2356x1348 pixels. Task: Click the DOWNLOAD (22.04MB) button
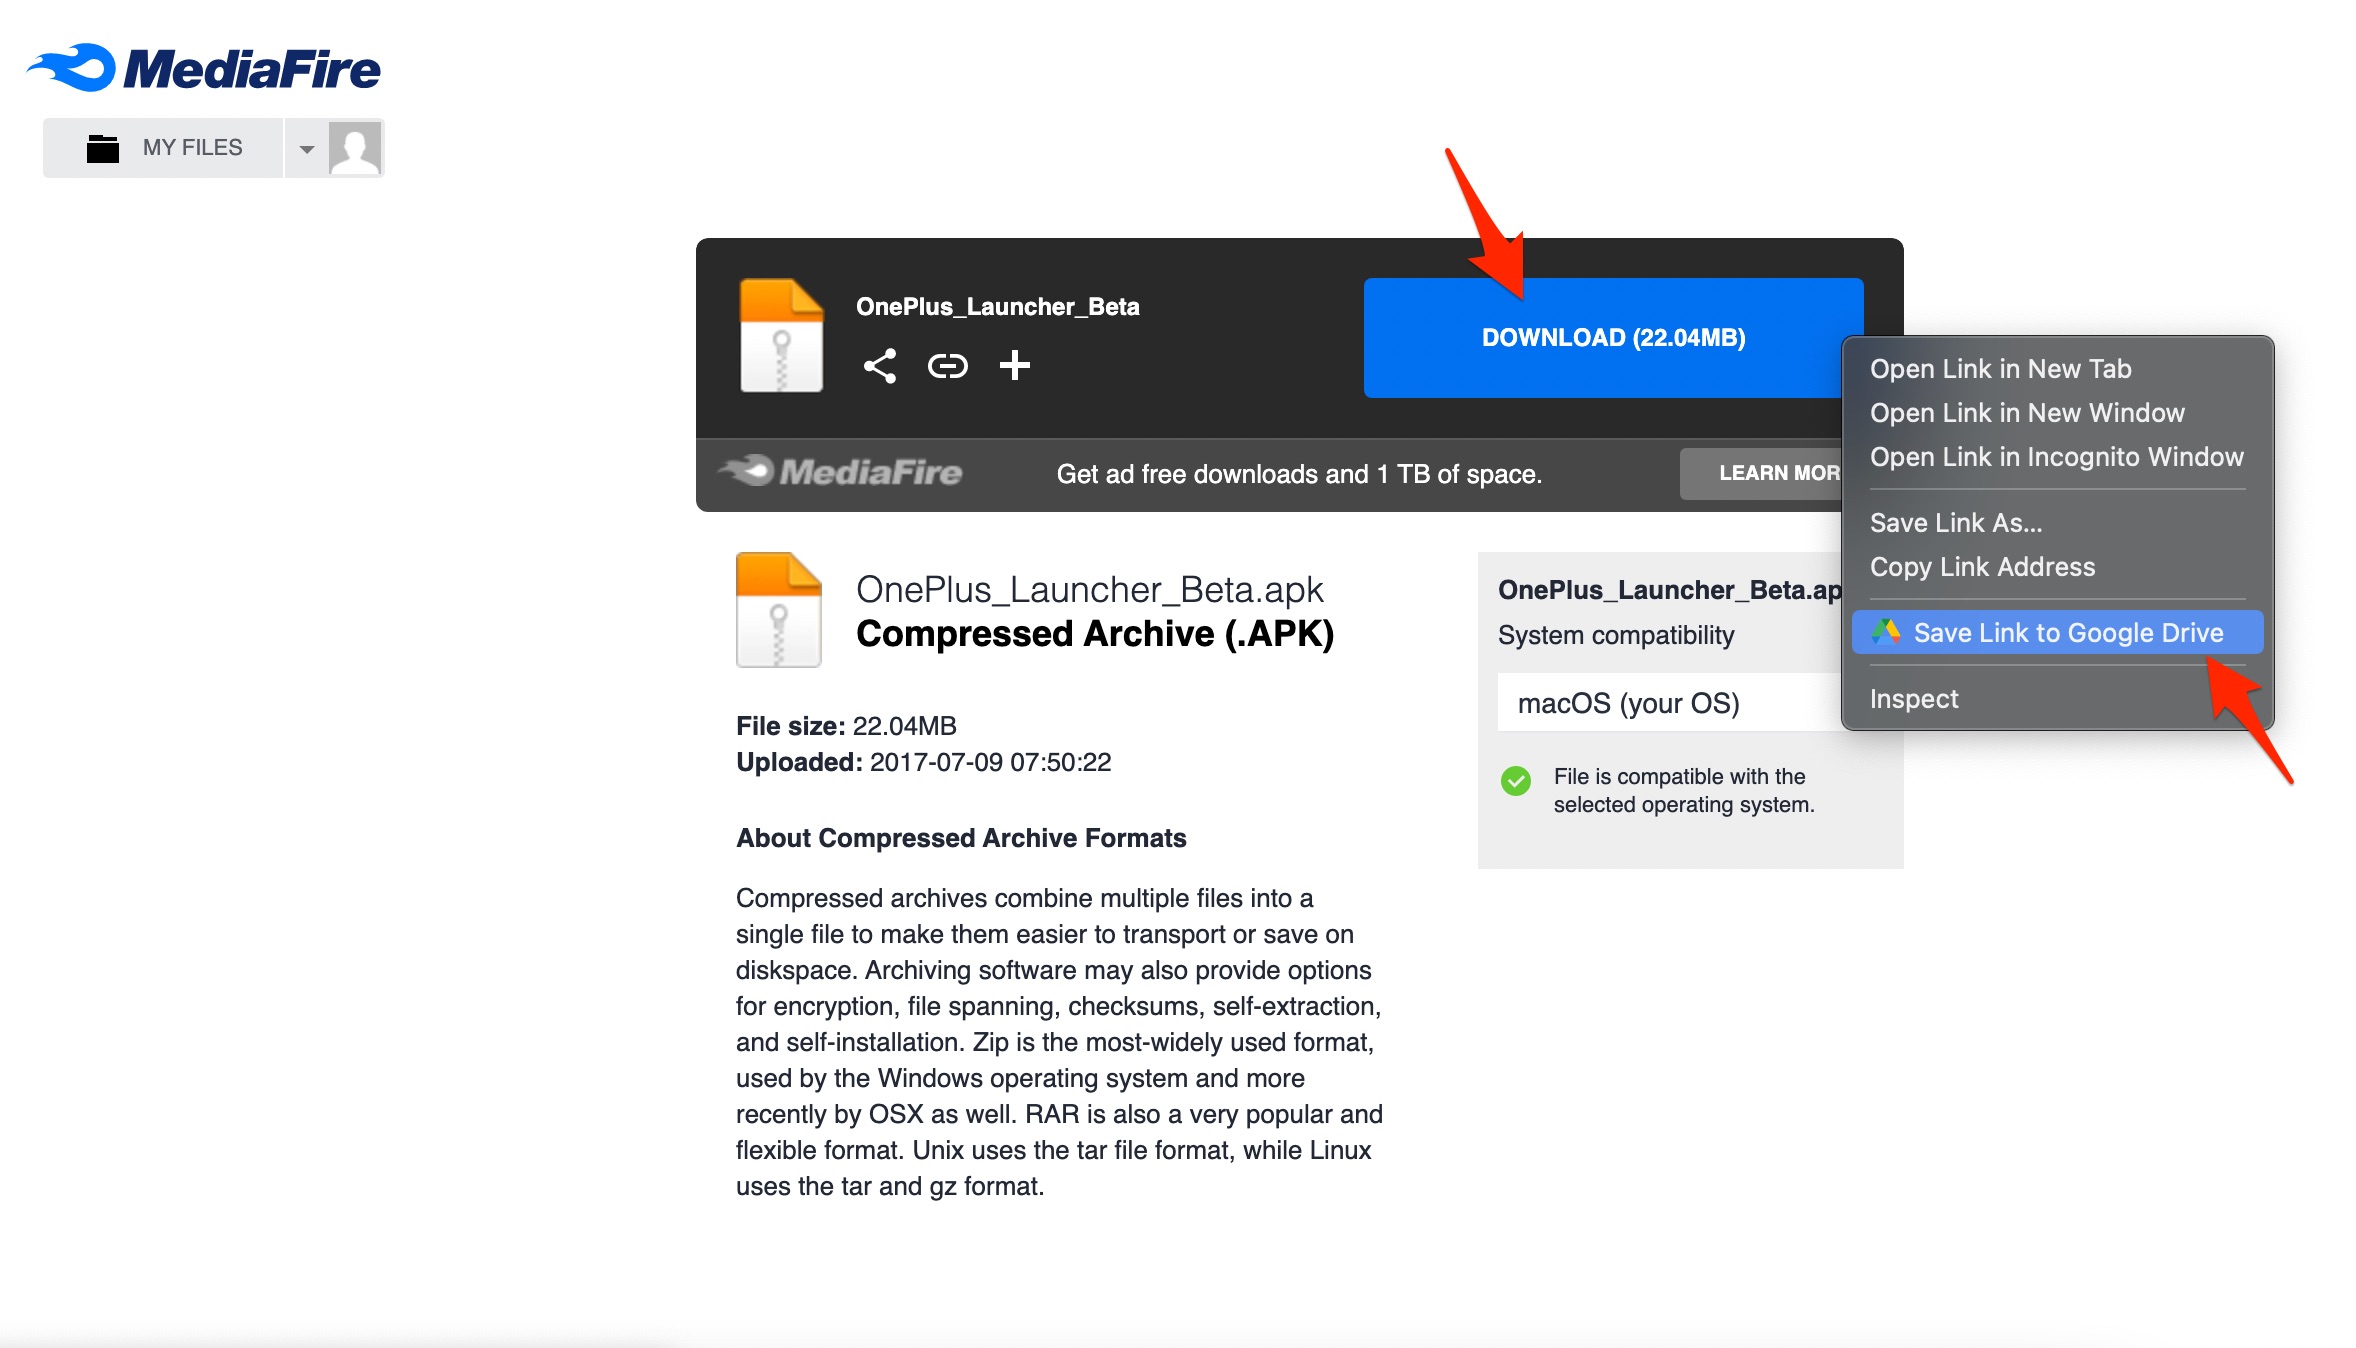pyautogui.click(x=1613, y=337)
